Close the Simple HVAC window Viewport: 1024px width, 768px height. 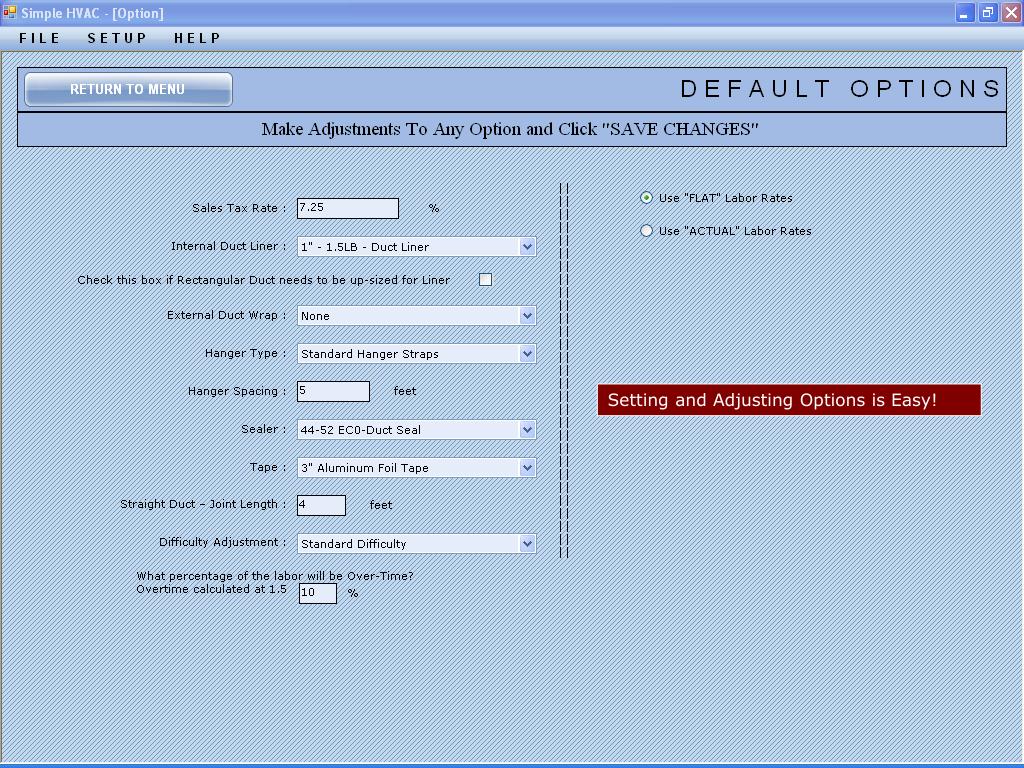click(x=1011, y=12)
